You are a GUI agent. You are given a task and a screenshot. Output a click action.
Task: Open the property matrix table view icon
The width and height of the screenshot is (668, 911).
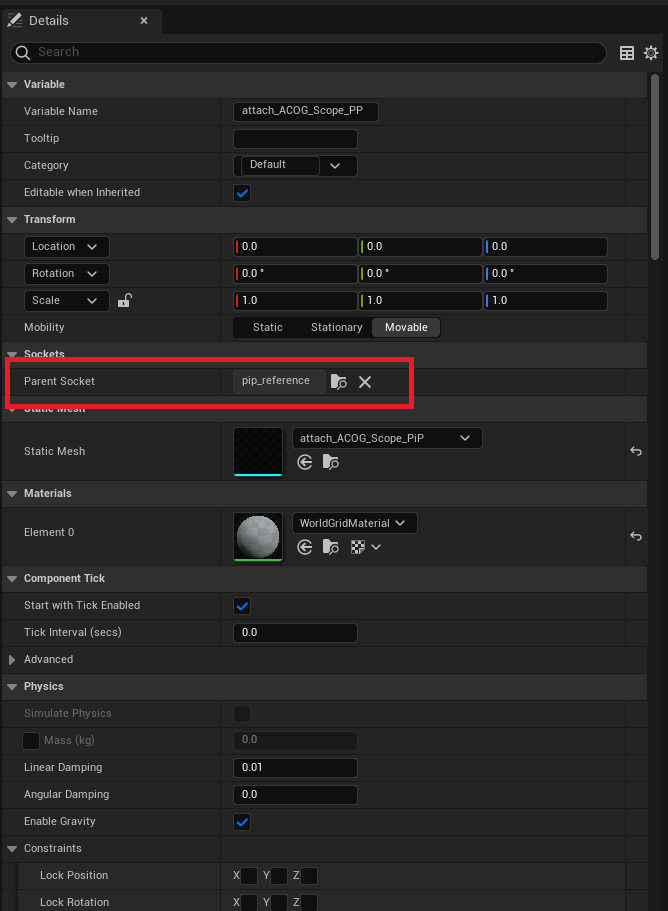pyautogui.click(x=627, y=53)
